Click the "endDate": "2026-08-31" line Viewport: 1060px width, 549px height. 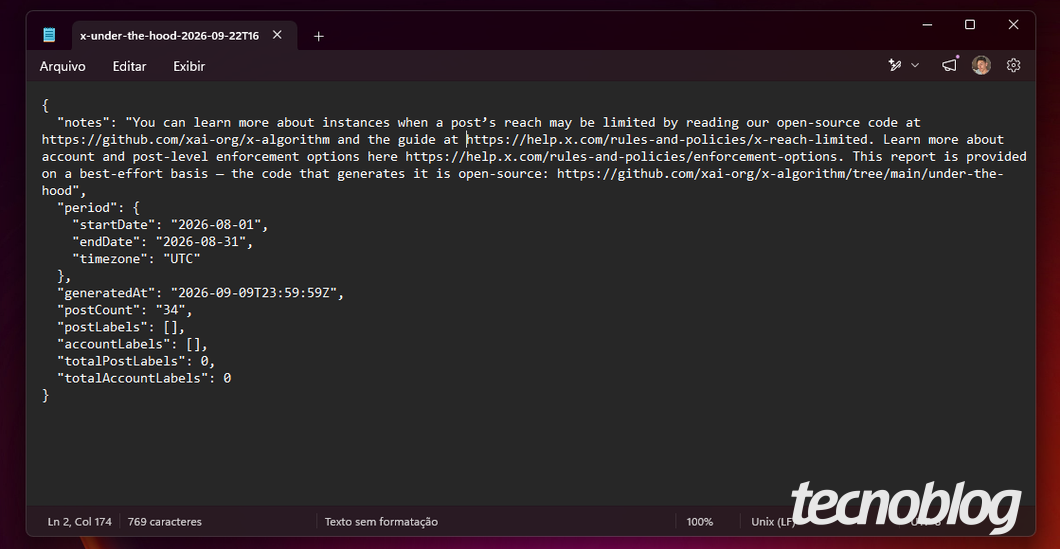[x=162, y=242]
